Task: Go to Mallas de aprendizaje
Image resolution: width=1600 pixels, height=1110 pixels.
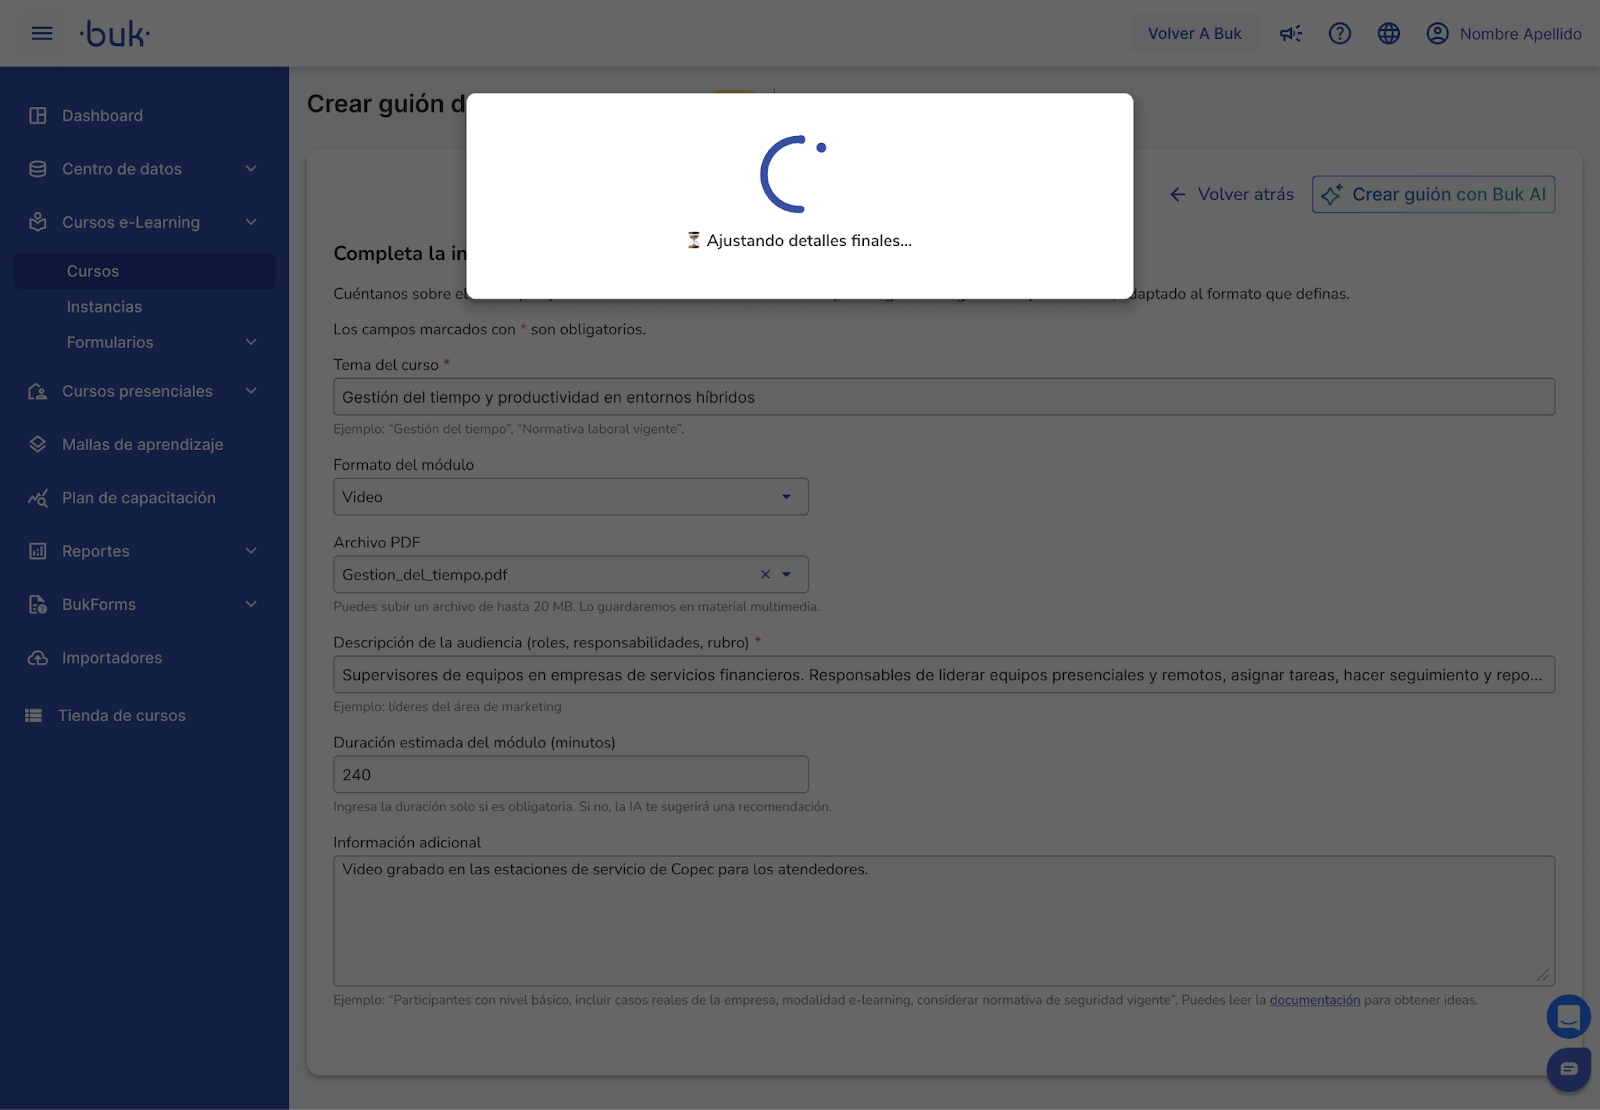Action: tap(142, 444)
